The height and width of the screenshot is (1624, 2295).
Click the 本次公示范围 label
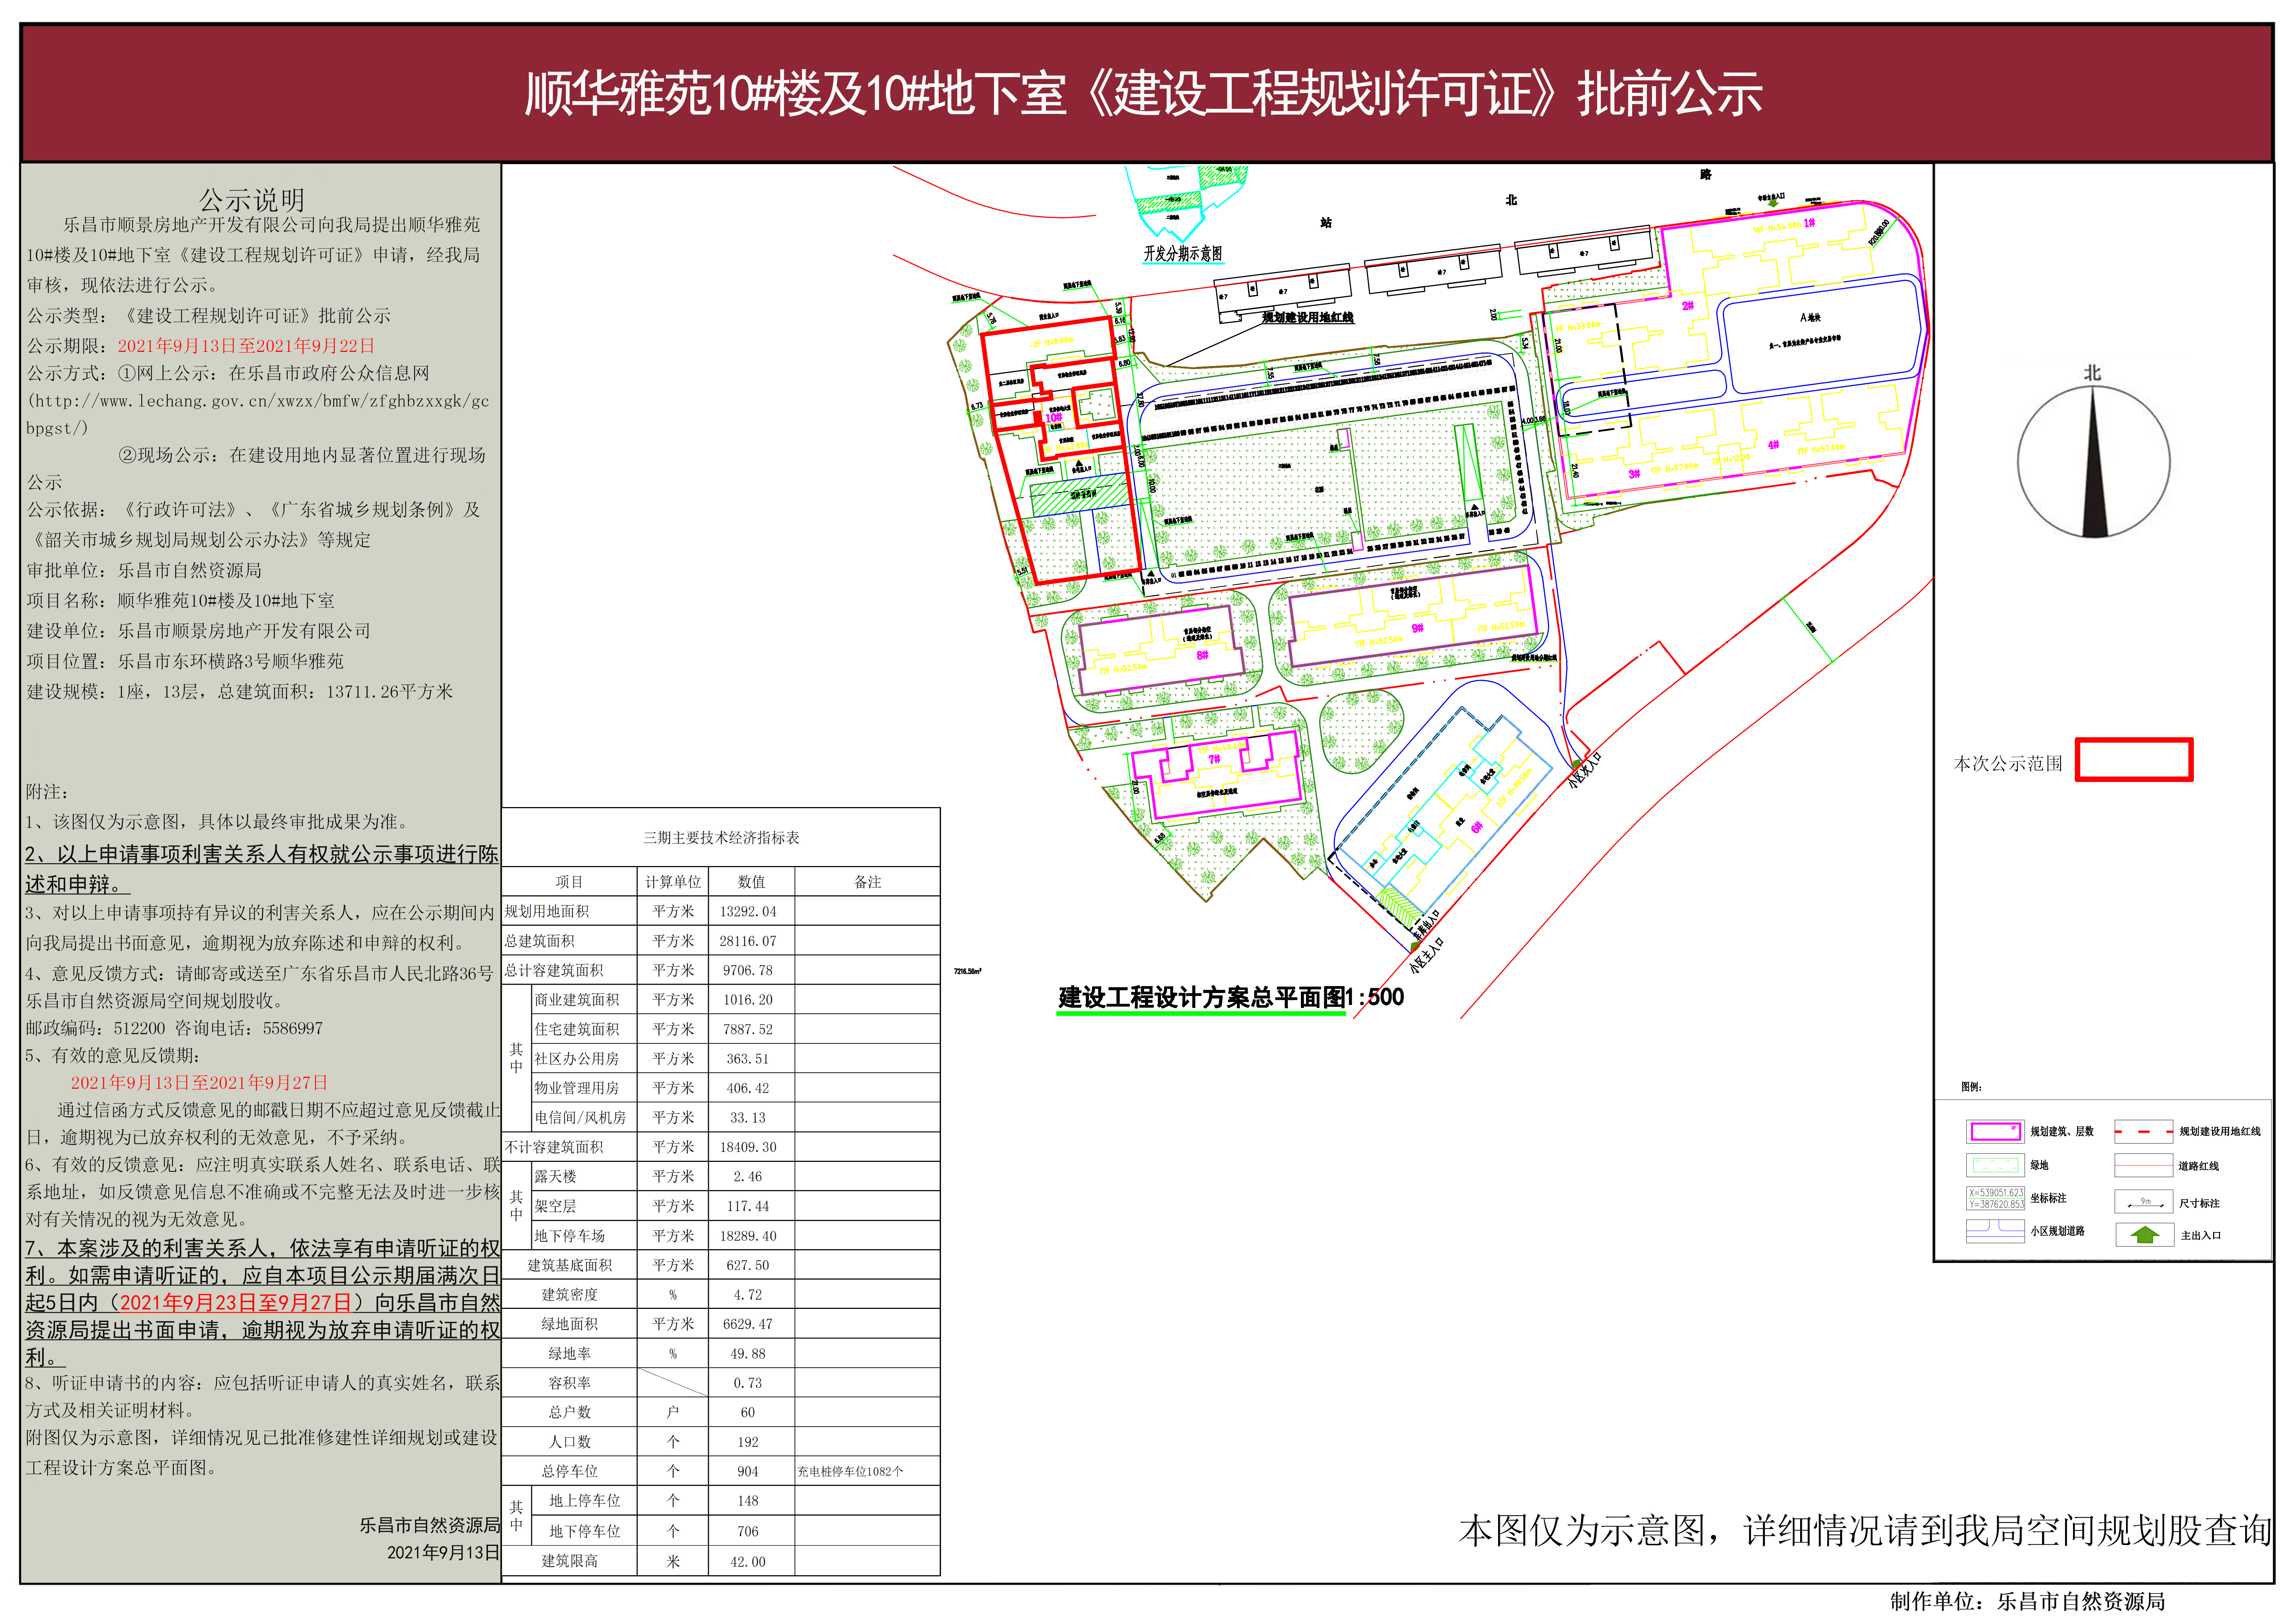tap(2008, 763)
